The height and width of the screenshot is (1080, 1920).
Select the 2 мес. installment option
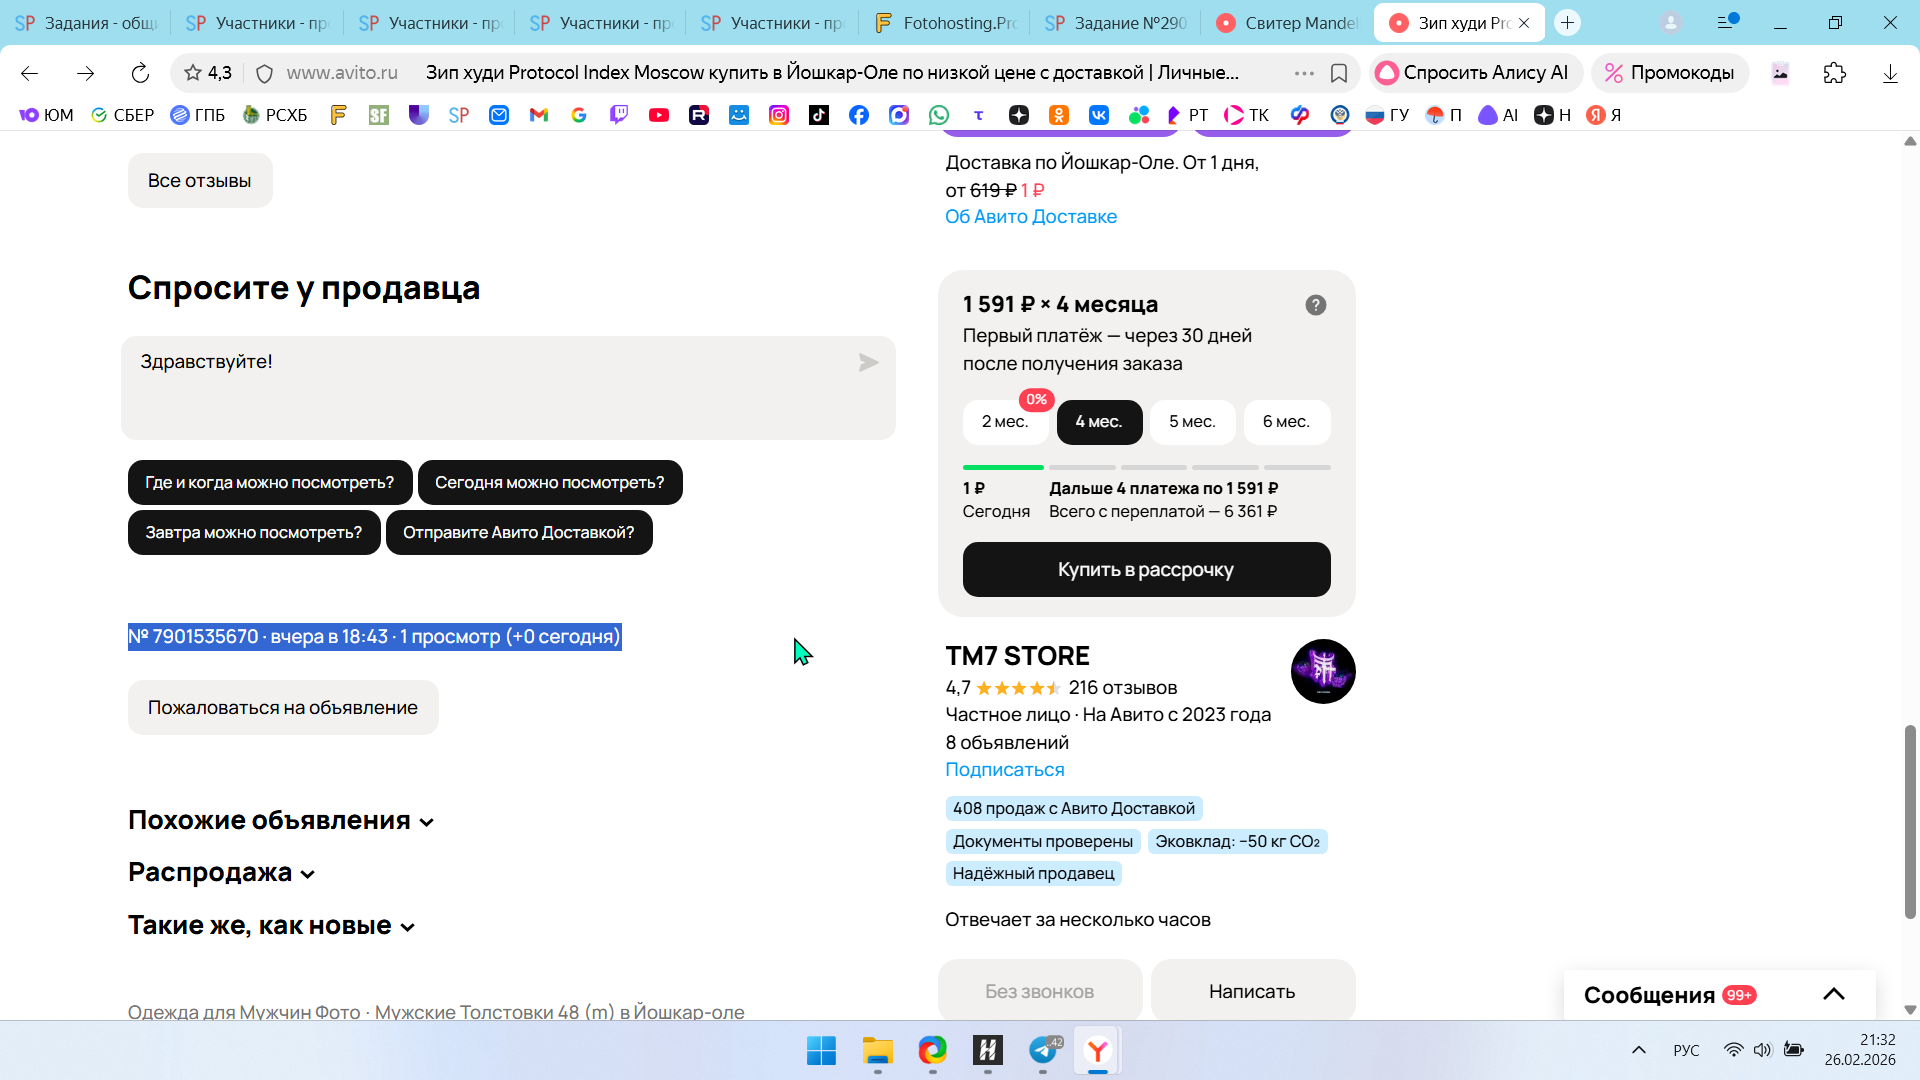pos(1004,422)
